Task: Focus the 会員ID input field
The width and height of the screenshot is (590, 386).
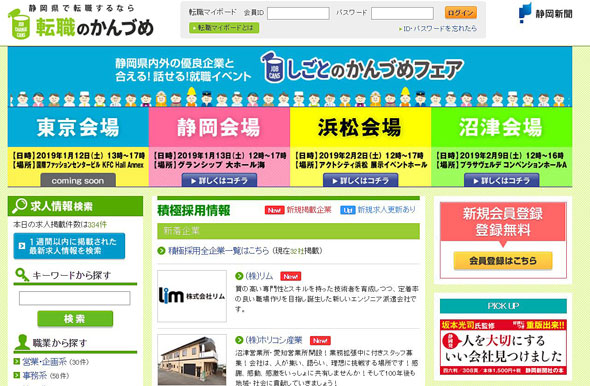Action: [298, 14]
